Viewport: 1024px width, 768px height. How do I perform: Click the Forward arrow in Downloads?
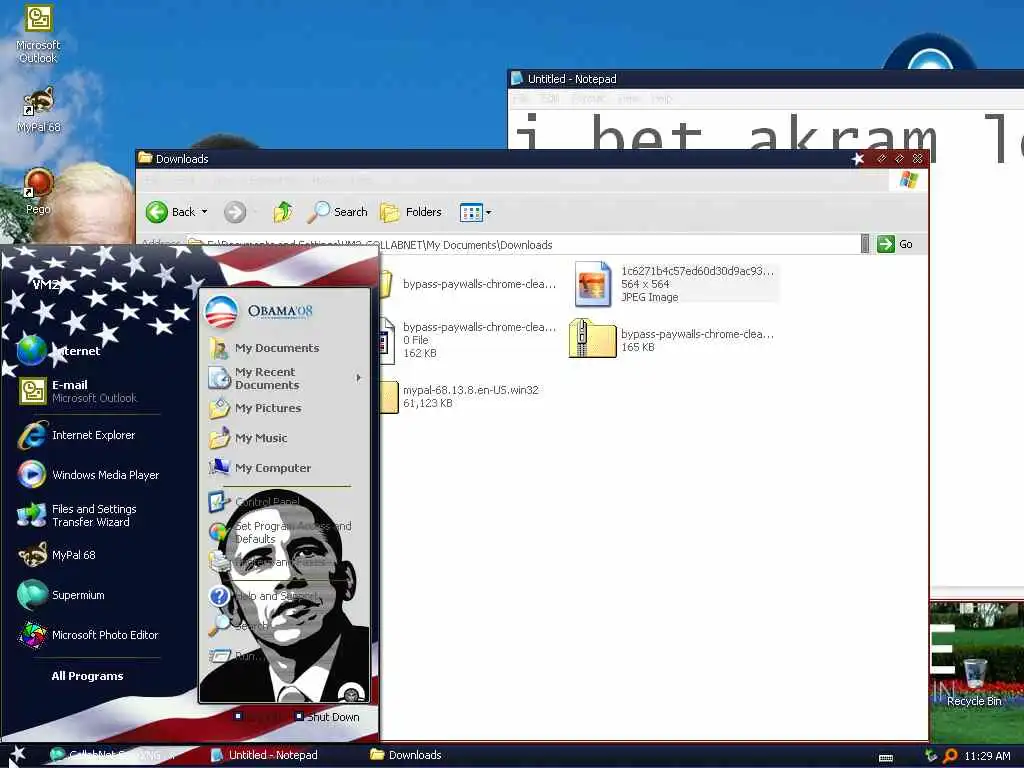click(235, 212)
